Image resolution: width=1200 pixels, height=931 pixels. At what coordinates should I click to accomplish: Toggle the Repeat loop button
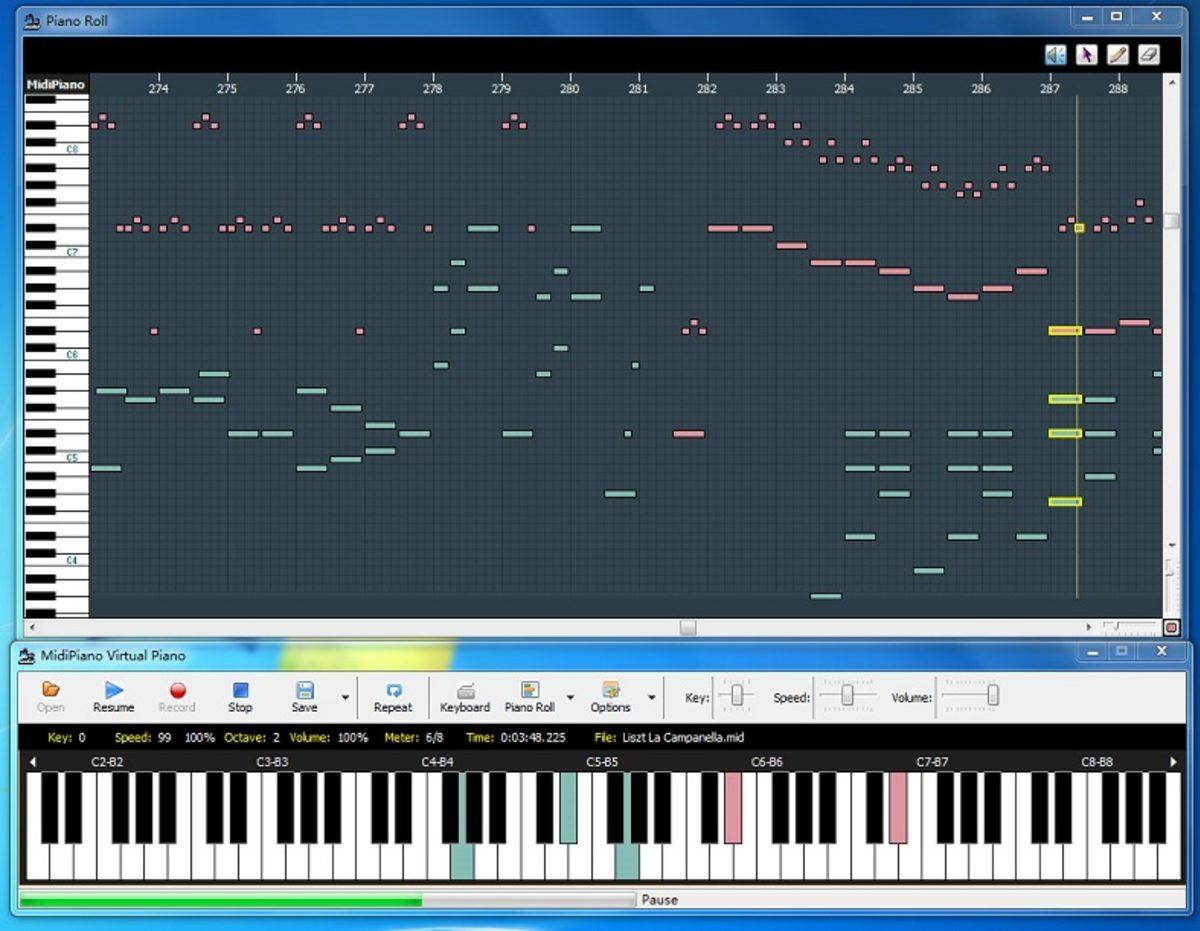pos(393,696)
